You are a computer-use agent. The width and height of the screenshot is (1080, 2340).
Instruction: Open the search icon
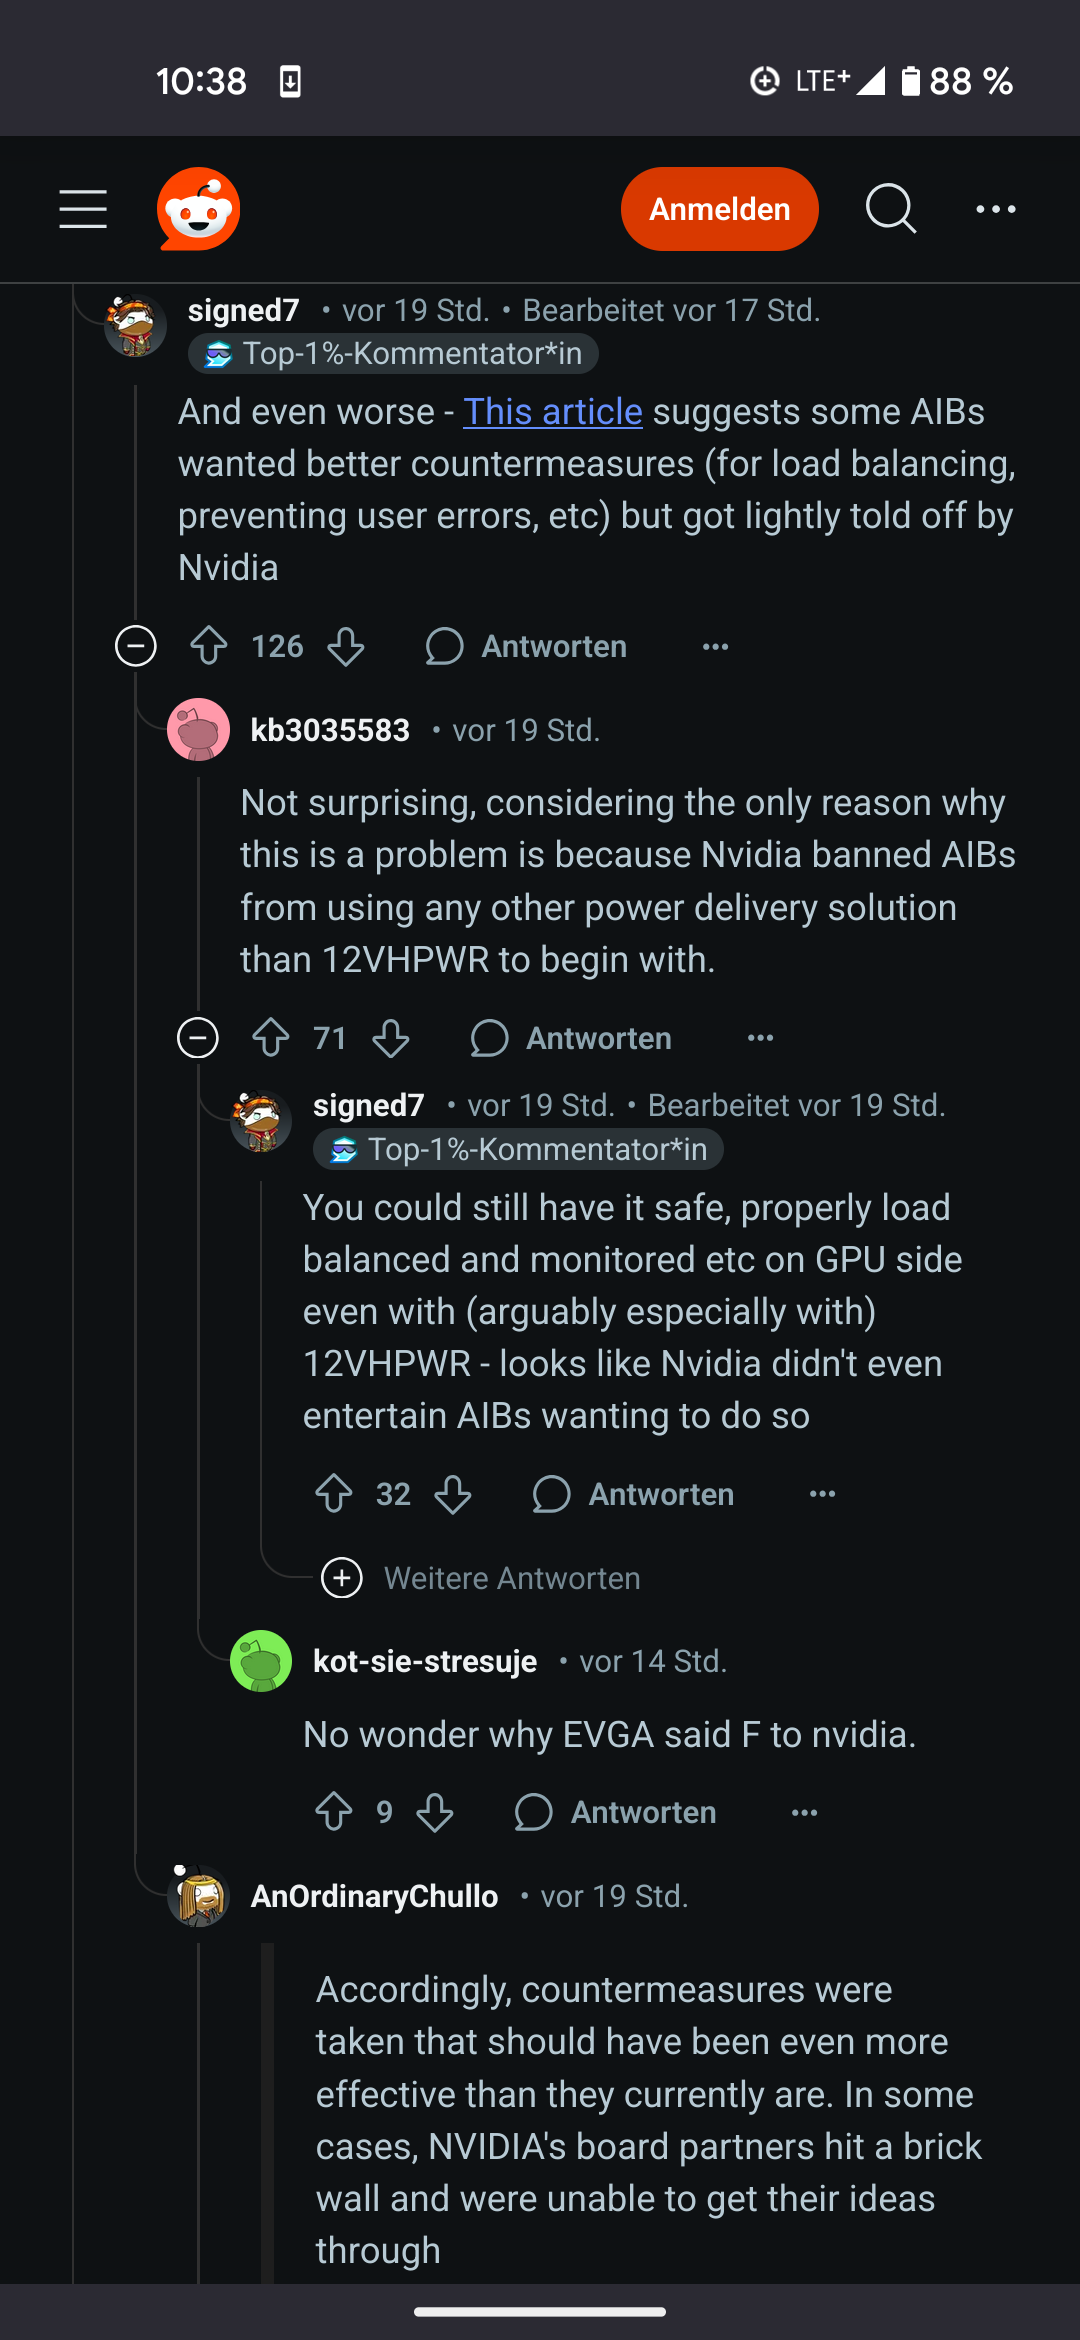890,208
